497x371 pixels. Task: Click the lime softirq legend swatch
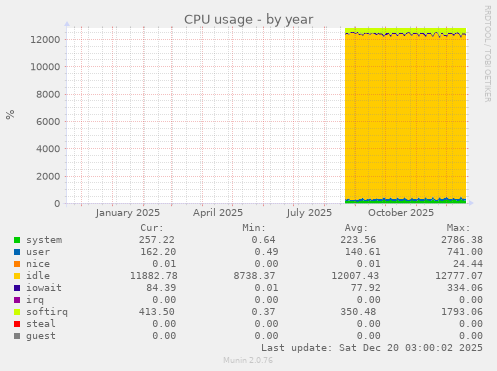(17, 312)
